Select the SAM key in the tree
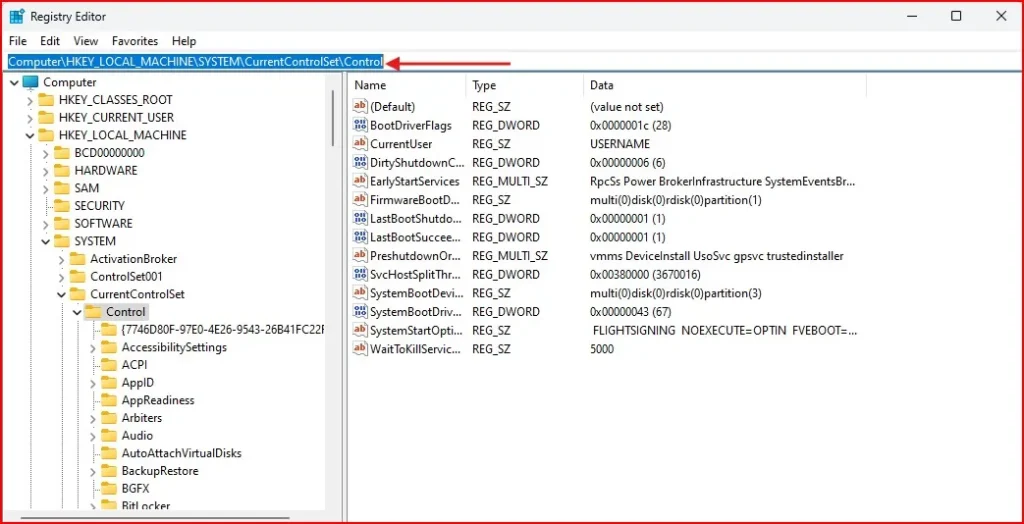This screenshot has height=524, width=1024. click(87, 188)
